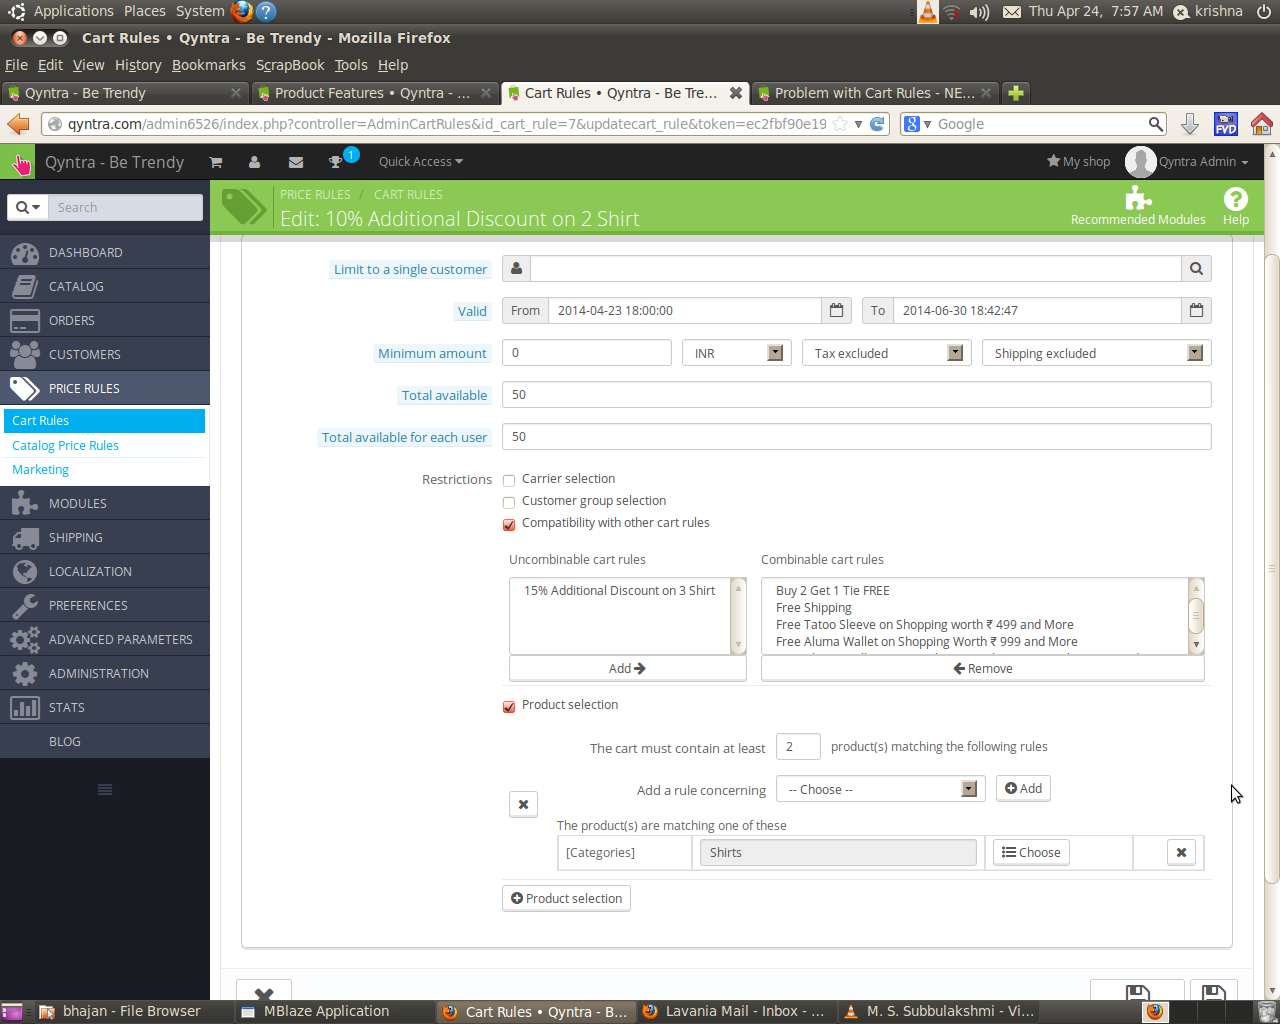Open the INR currency dropdown
This screenshot has height=1024, width=1280.
click(x=737, y=353)
